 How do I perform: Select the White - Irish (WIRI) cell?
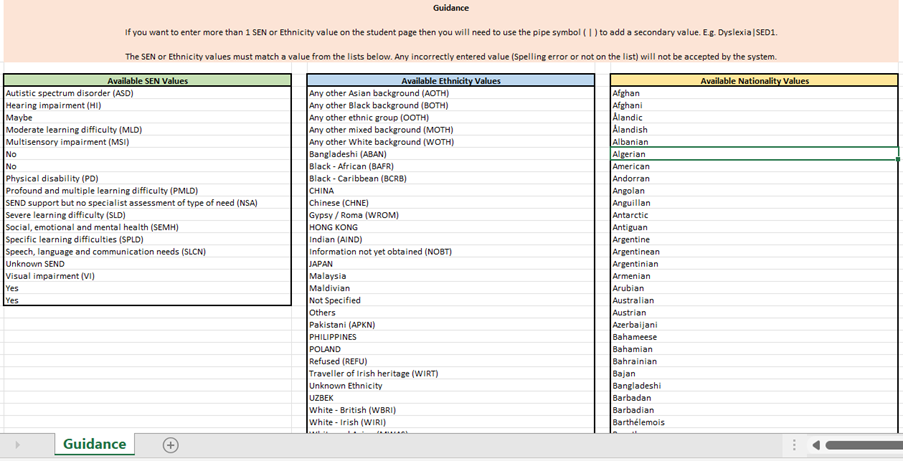coord(451,422)
